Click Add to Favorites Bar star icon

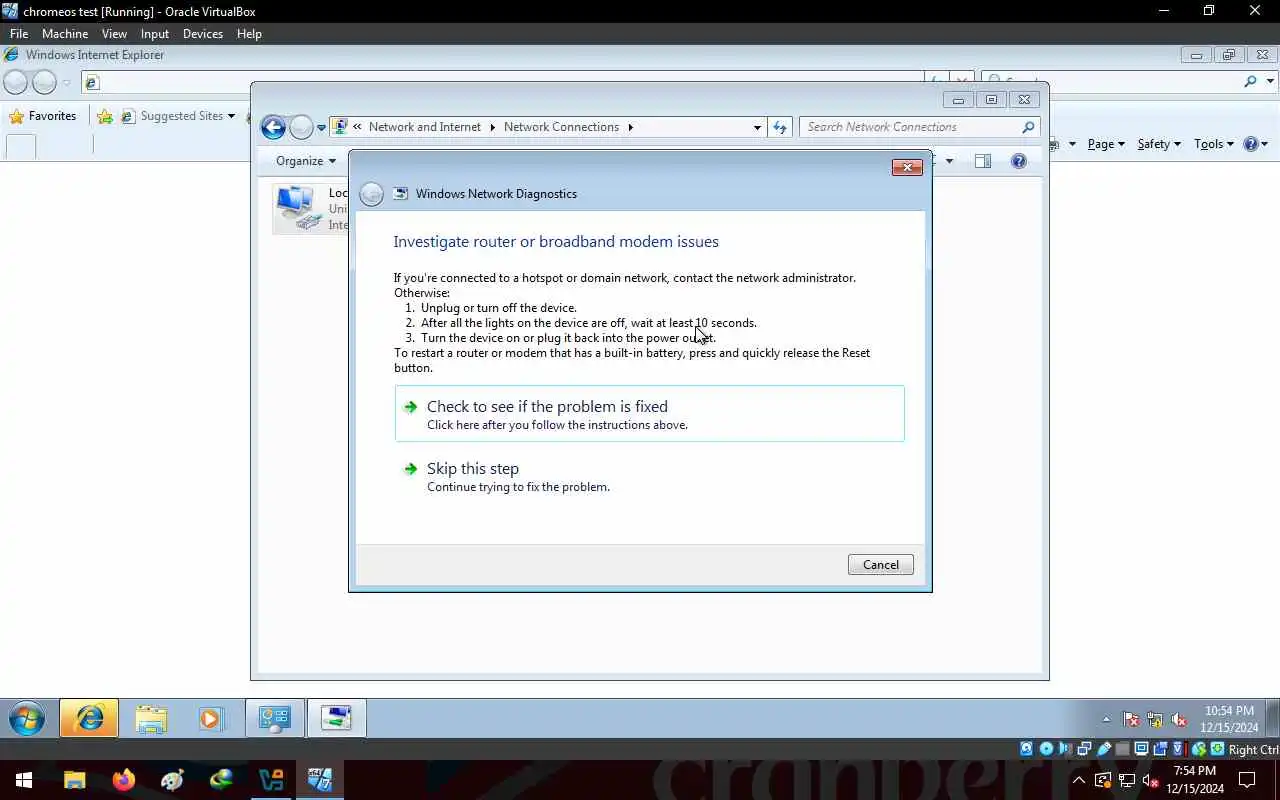[x=105, y=117]
